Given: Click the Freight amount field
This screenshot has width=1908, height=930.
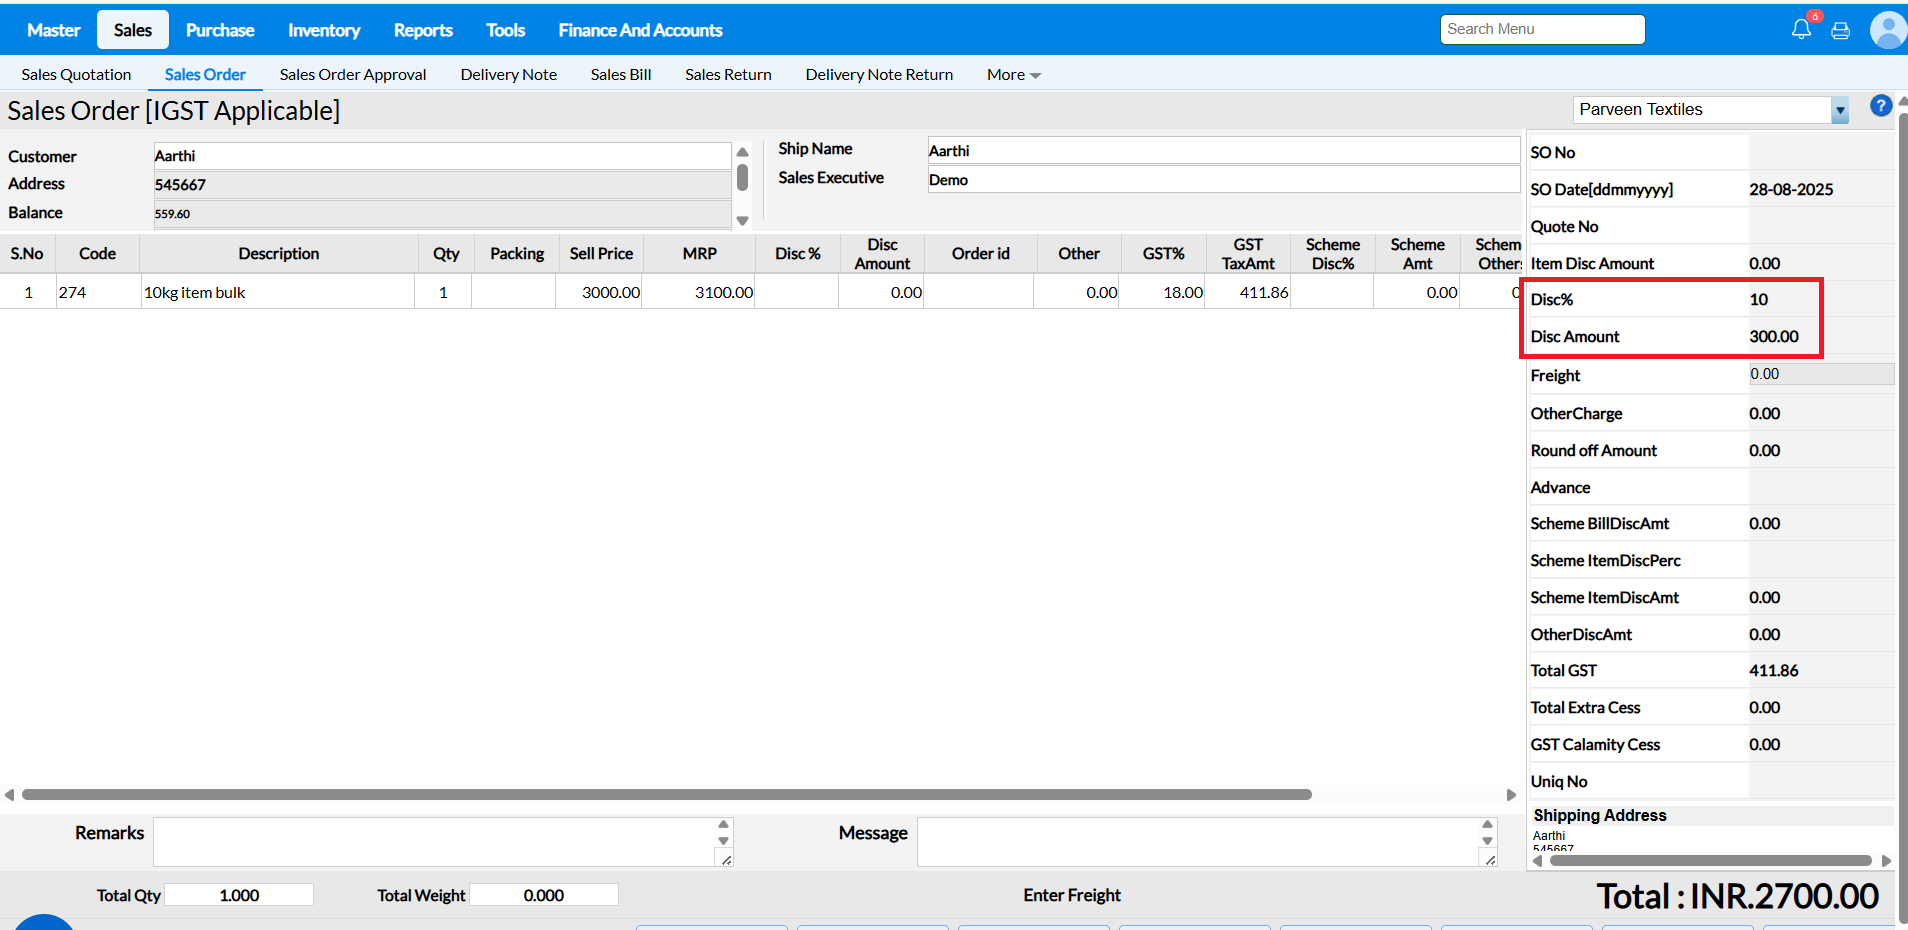Looking at the screenshot, I should point(1819,374).
